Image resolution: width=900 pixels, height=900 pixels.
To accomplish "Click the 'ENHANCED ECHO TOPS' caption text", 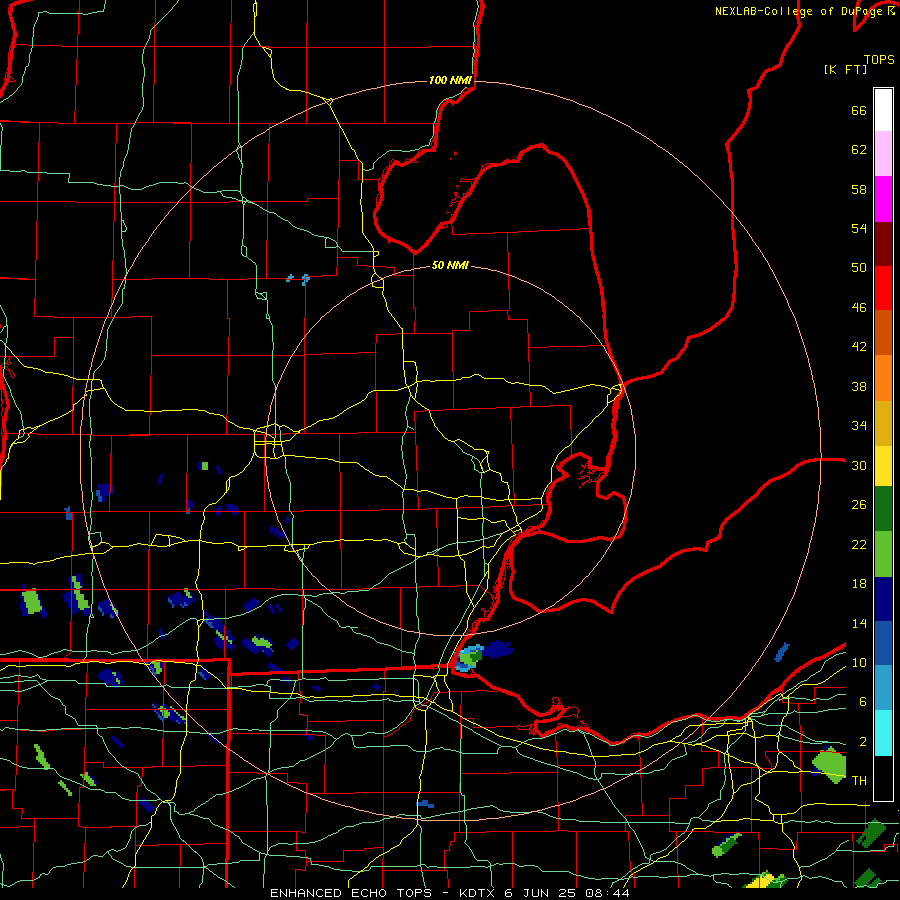I will (351, 893).
